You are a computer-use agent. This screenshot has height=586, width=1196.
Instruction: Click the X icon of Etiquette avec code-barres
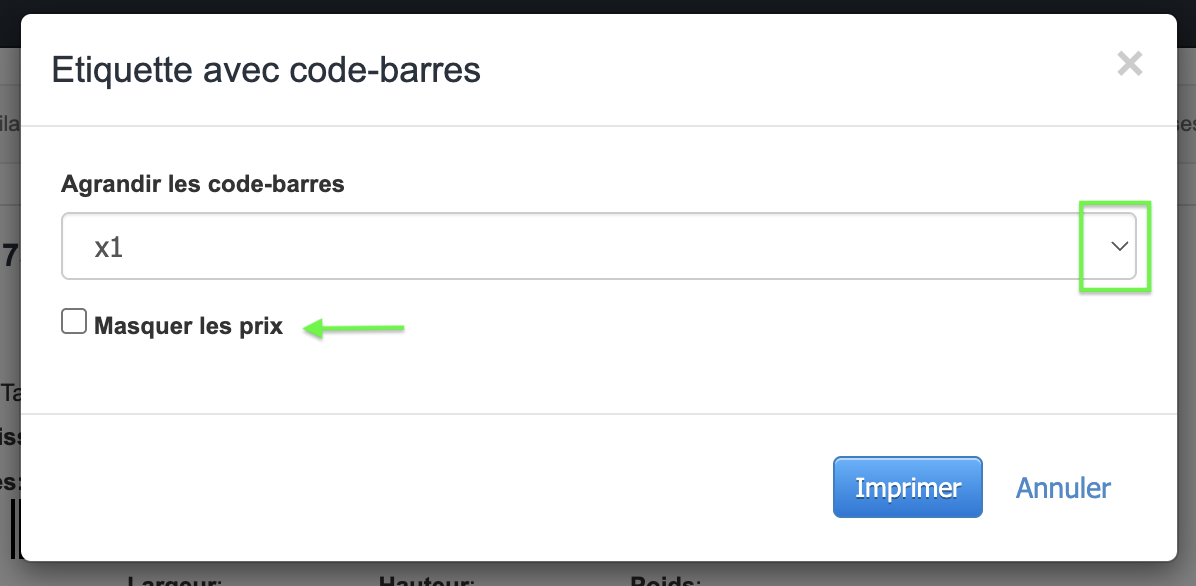tap(1129, 63)
